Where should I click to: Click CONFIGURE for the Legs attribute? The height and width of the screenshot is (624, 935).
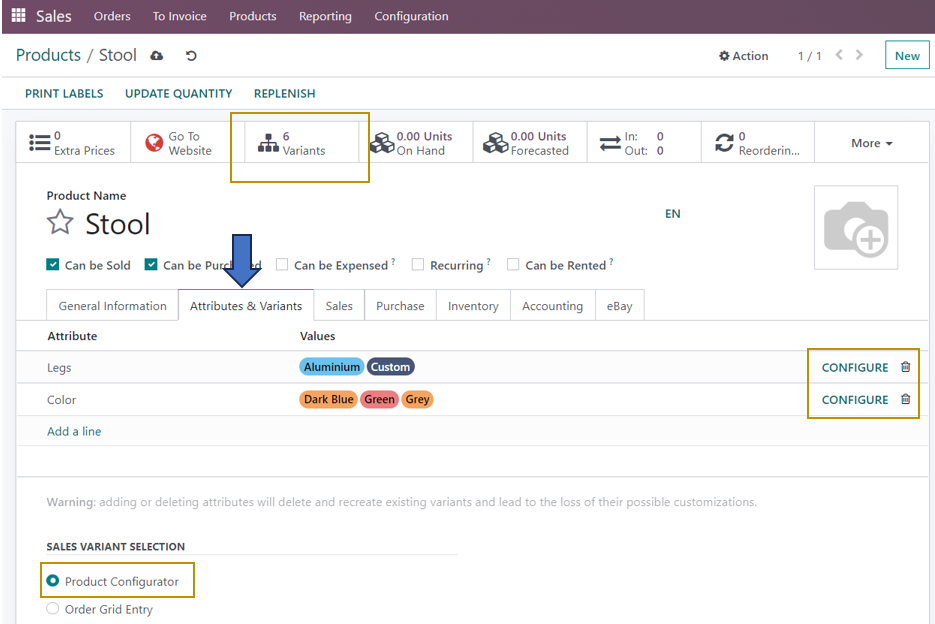(x=854, y=367)
